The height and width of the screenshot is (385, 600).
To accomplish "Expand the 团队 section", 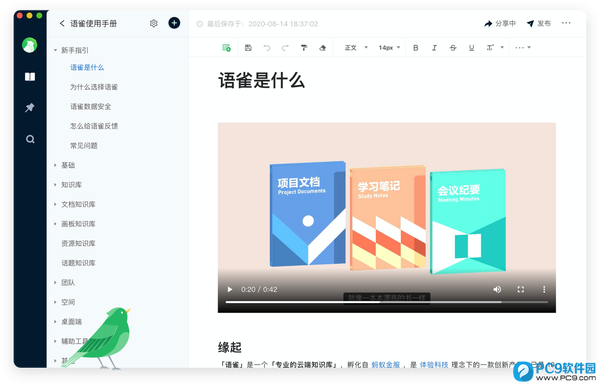I will (x=55, y=282).
